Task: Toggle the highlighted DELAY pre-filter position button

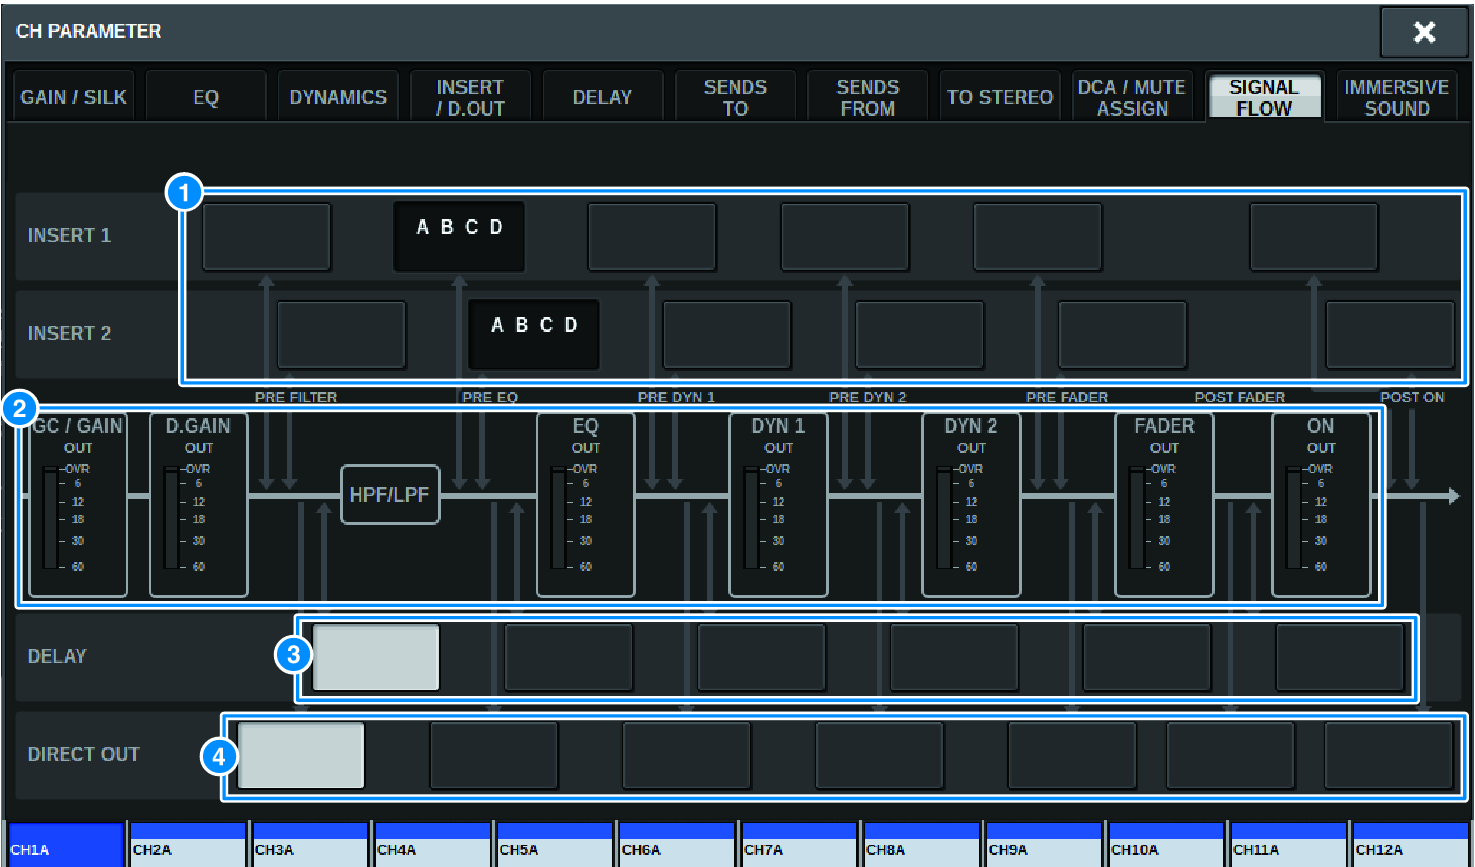Action: [x=376, y=657]
